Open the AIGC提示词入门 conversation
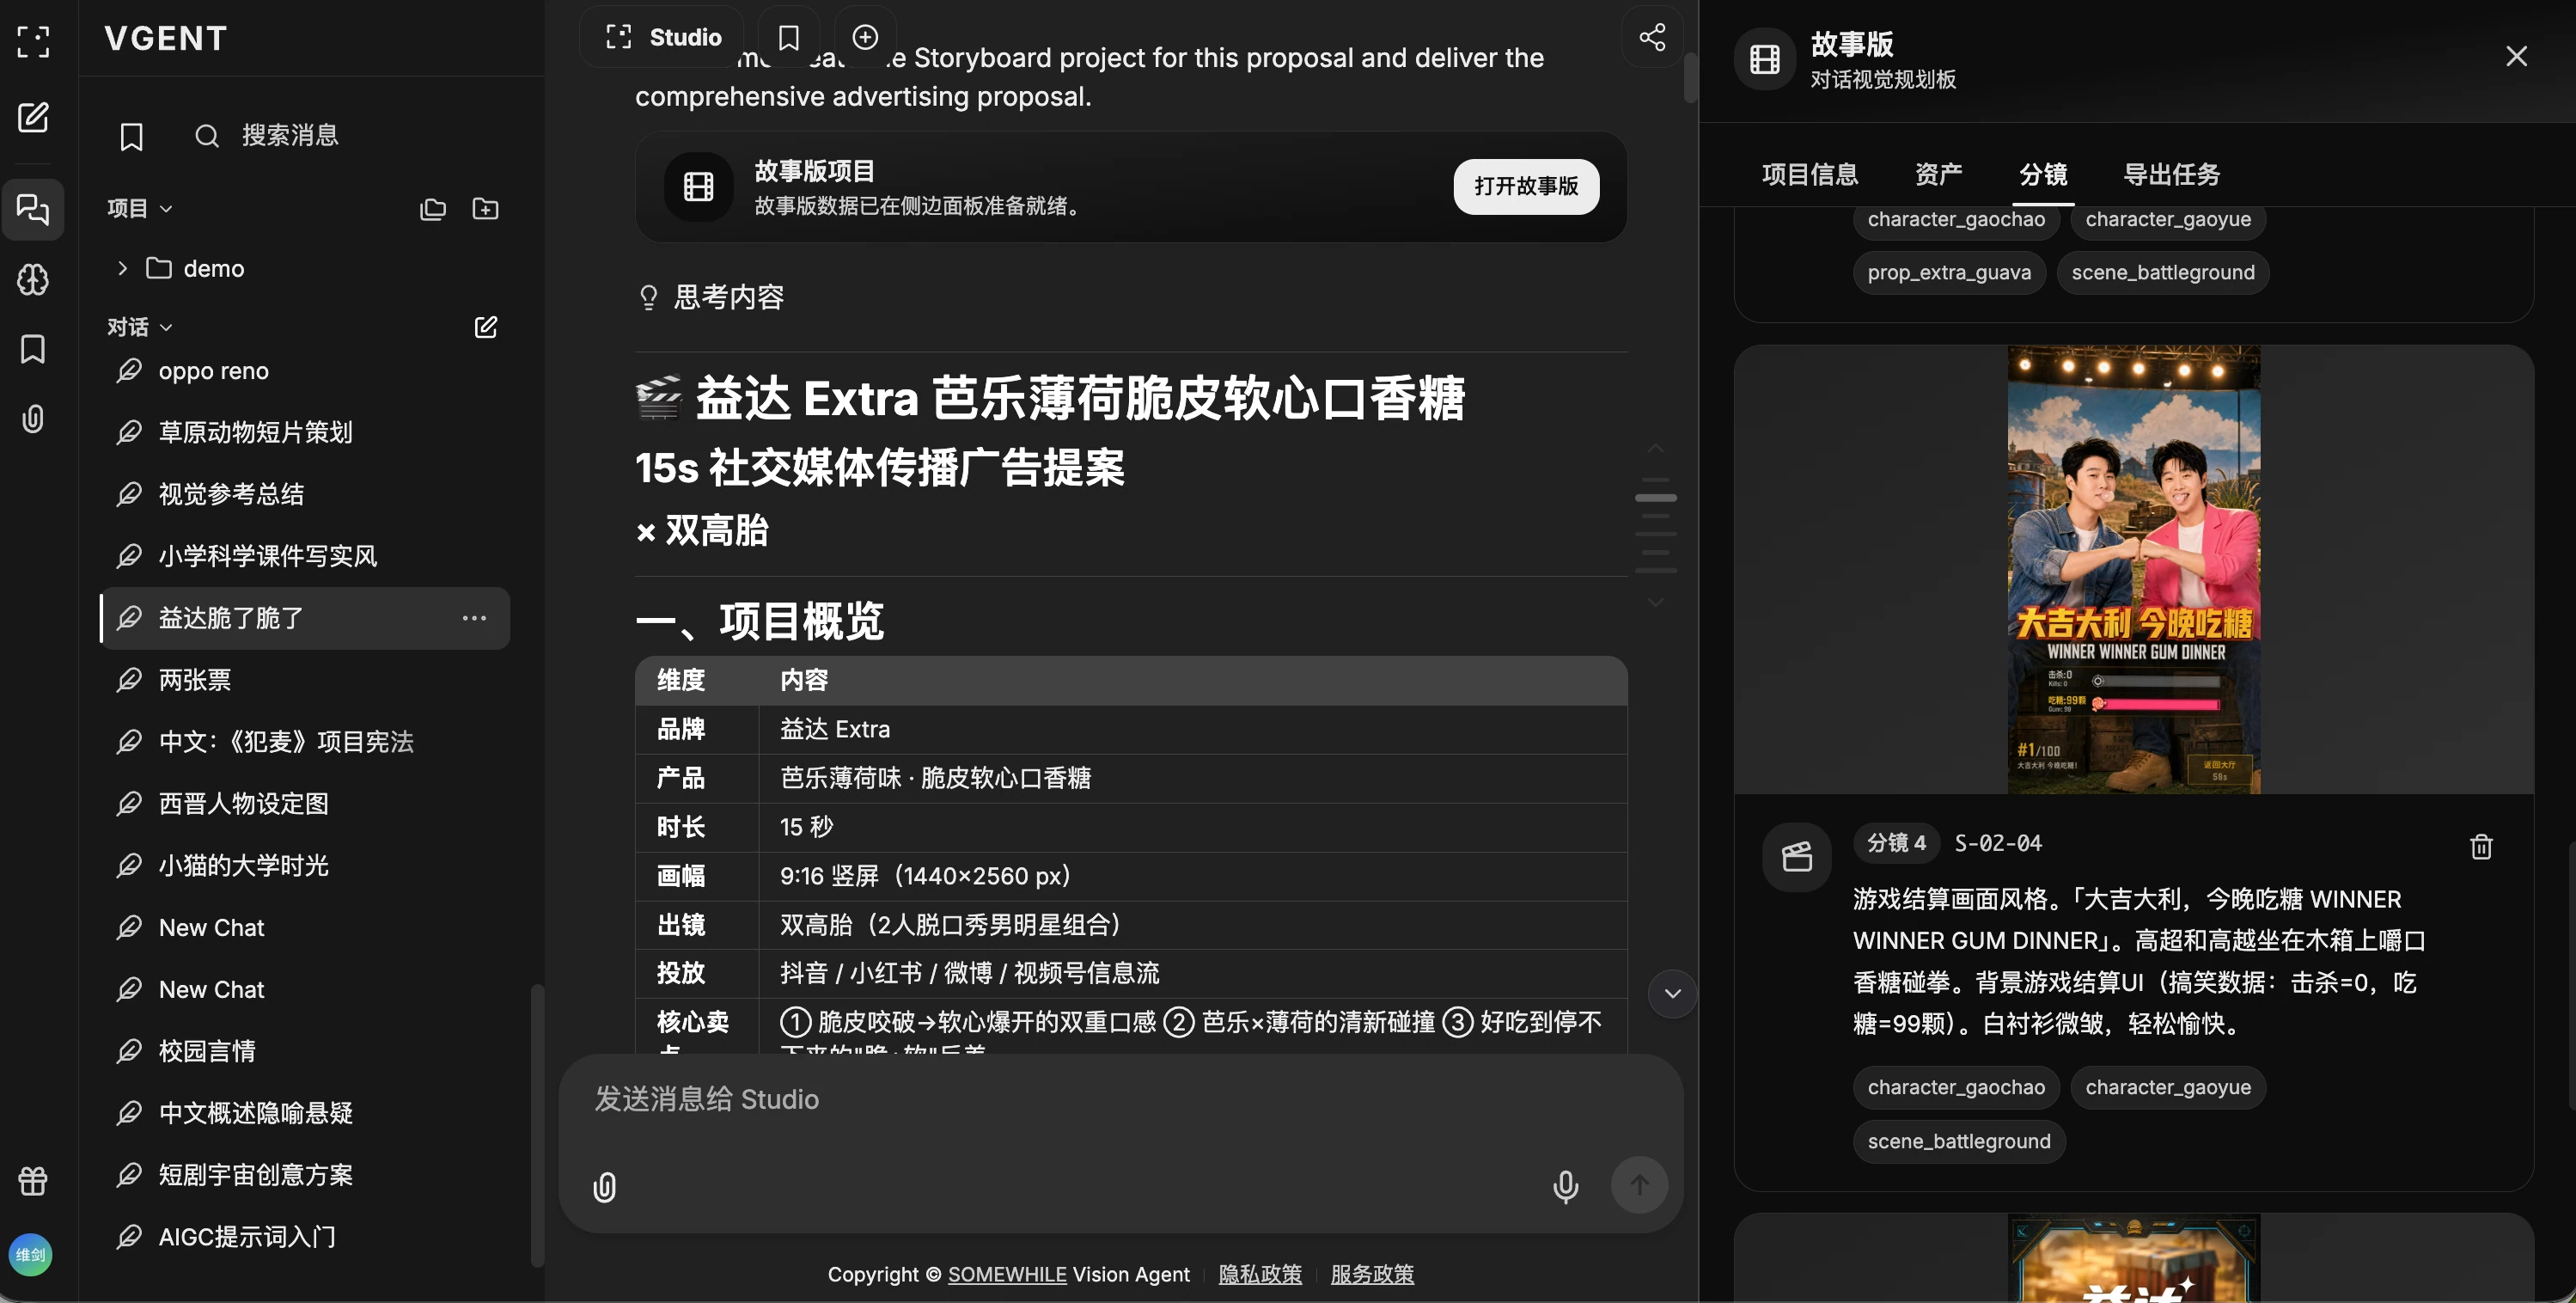 point(305,1236)
